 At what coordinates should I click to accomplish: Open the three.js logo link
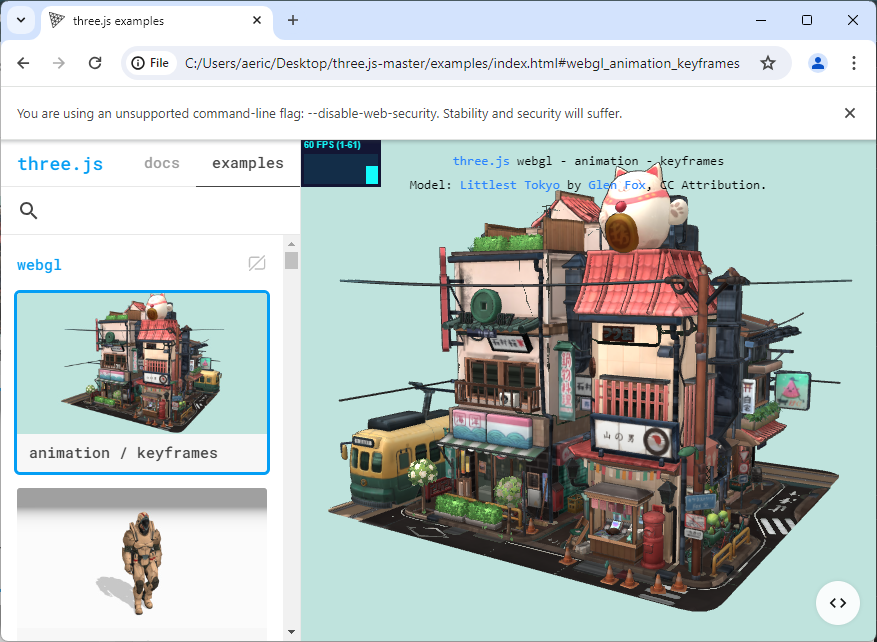coord(60,164)
